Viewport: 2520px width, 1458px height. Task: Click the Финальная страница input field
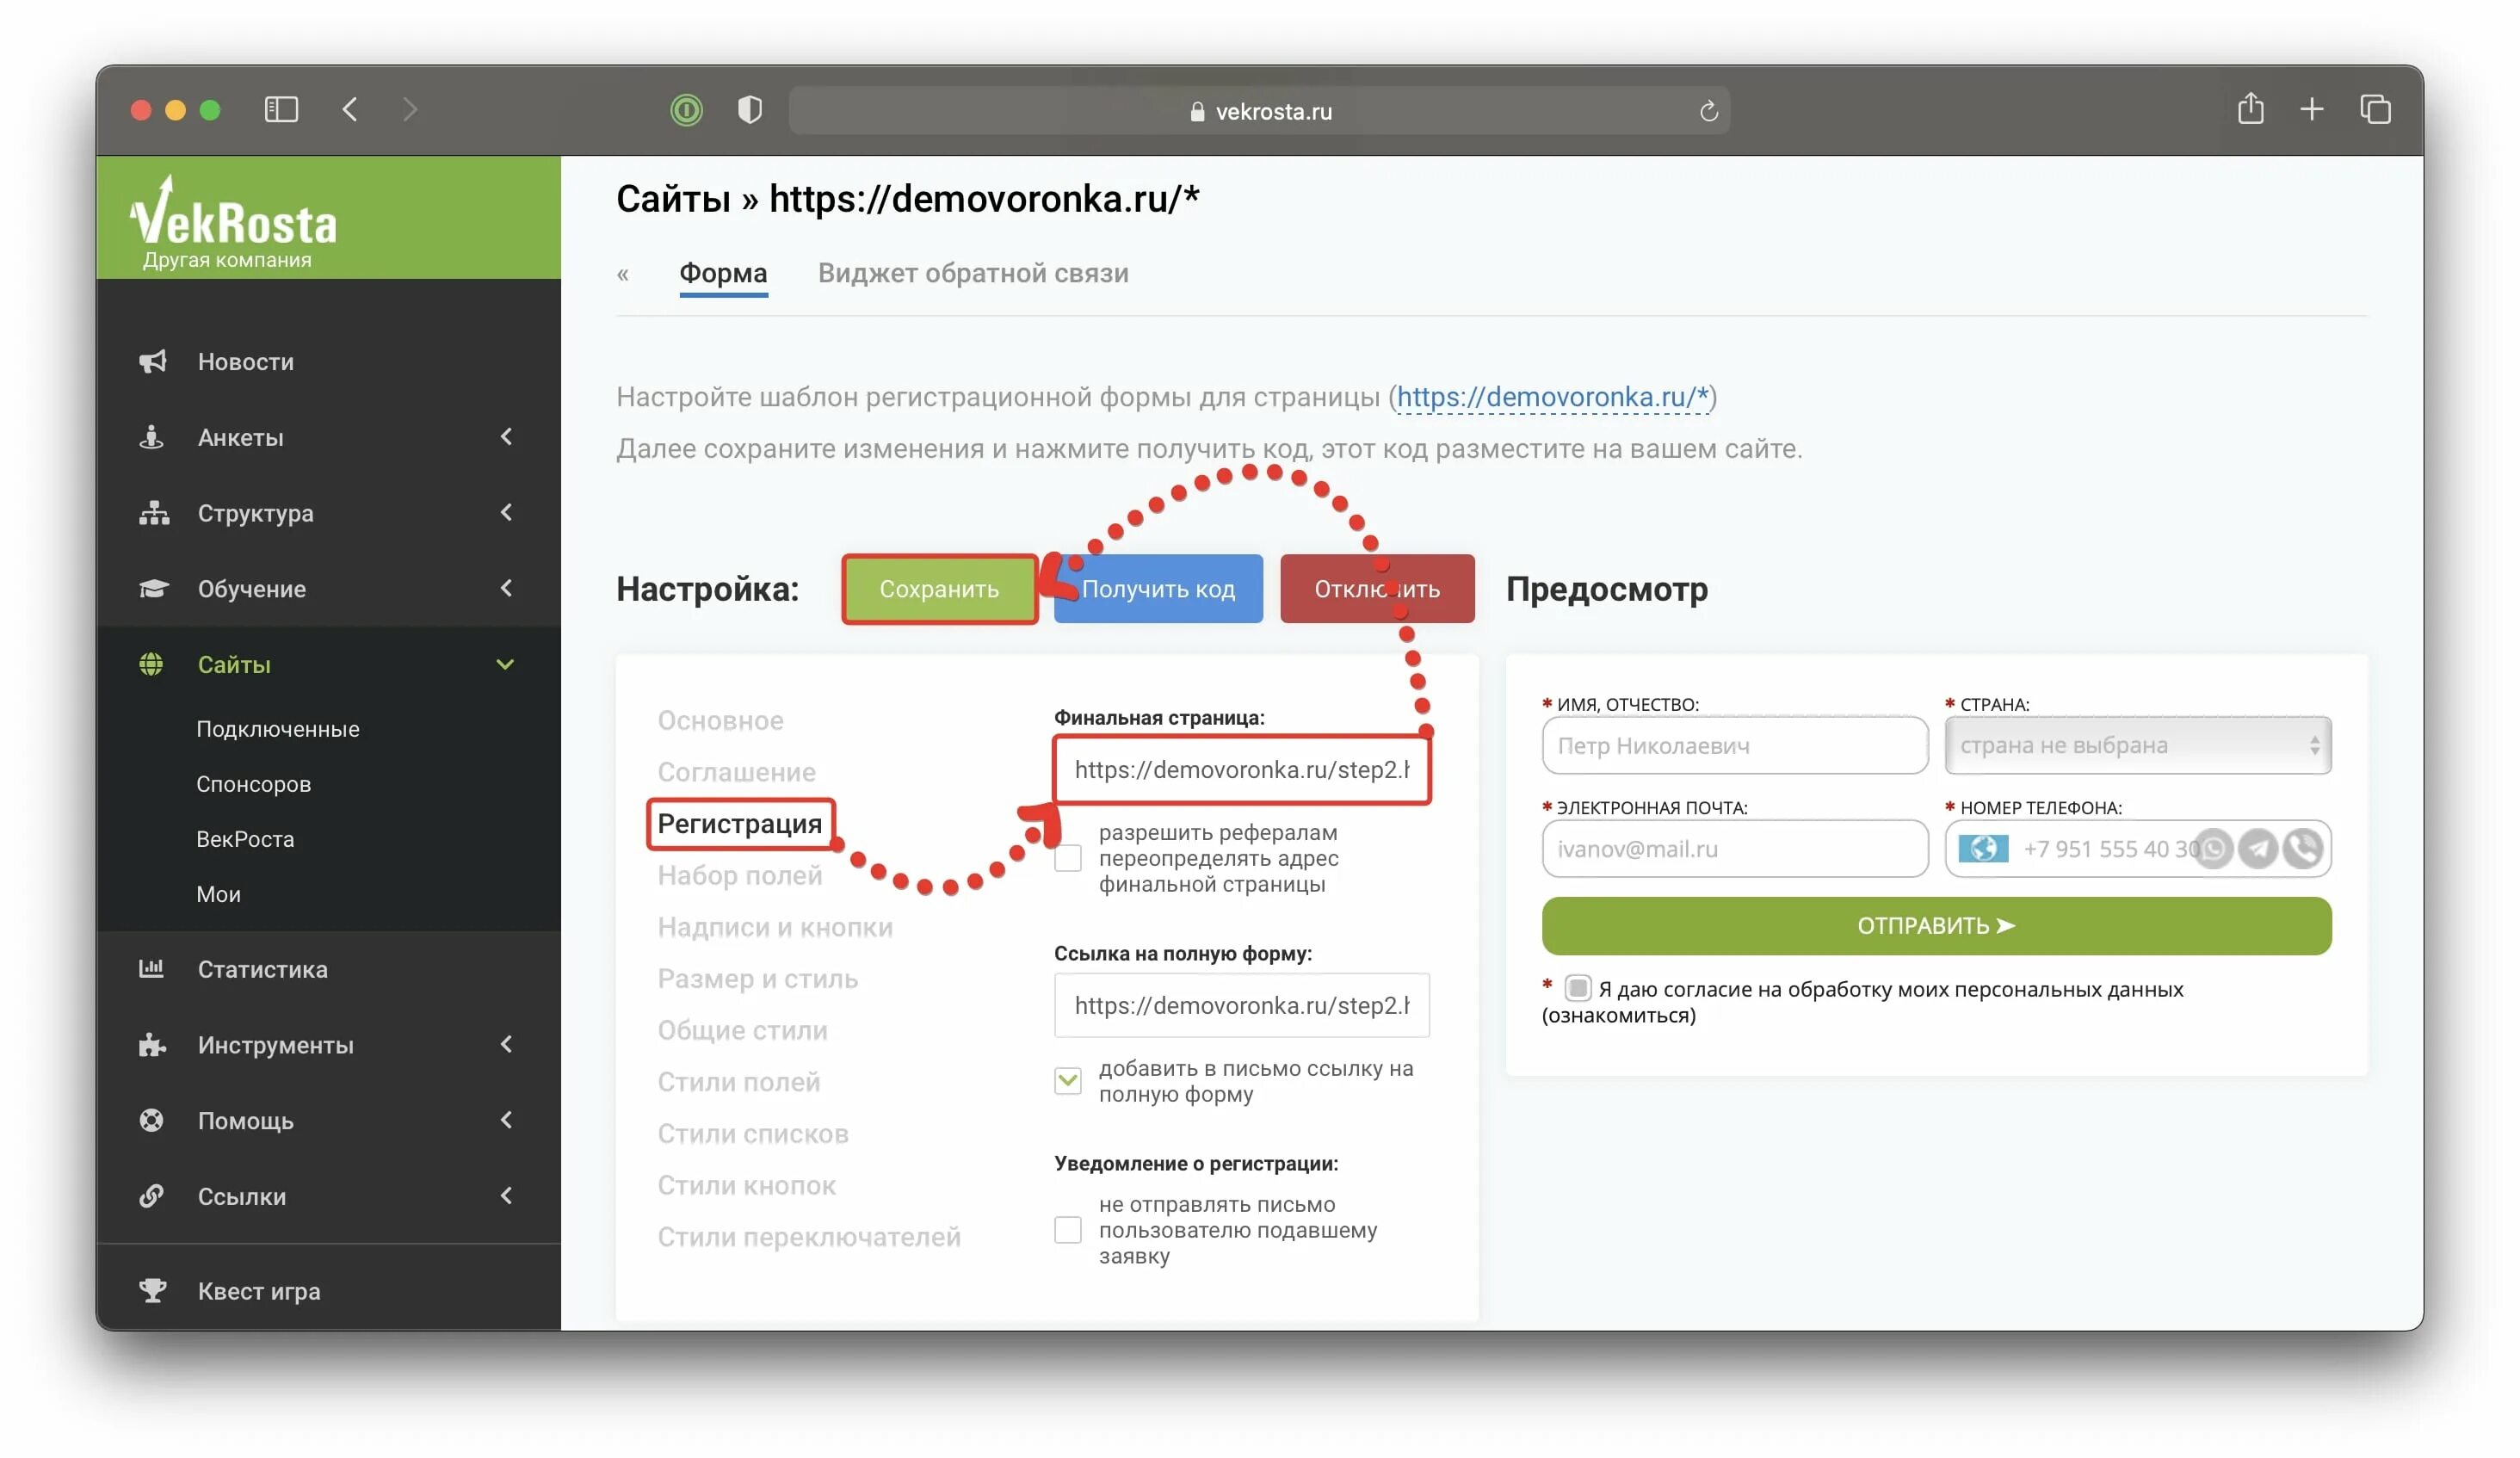coord(1239,769)
